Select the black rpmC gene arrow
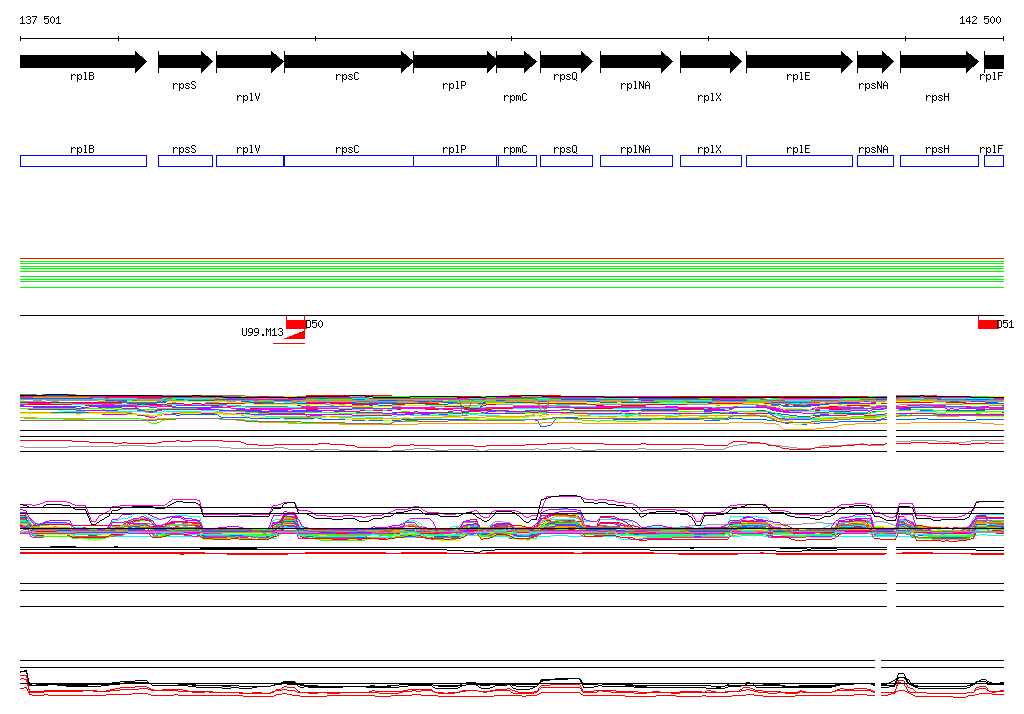The image size is (1024, 714). (517, 62)
